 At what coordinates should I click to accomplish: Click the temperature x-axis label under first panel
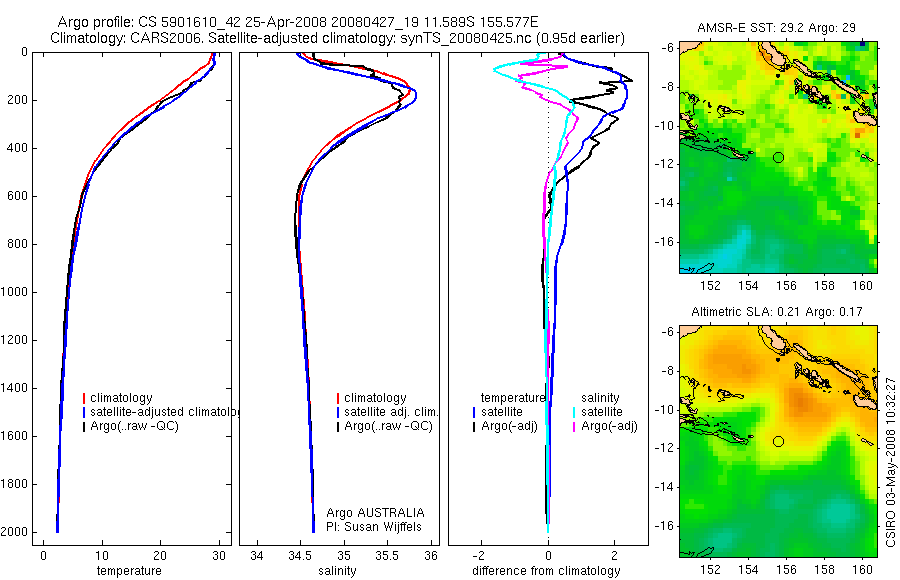click(x=129, y=571)
